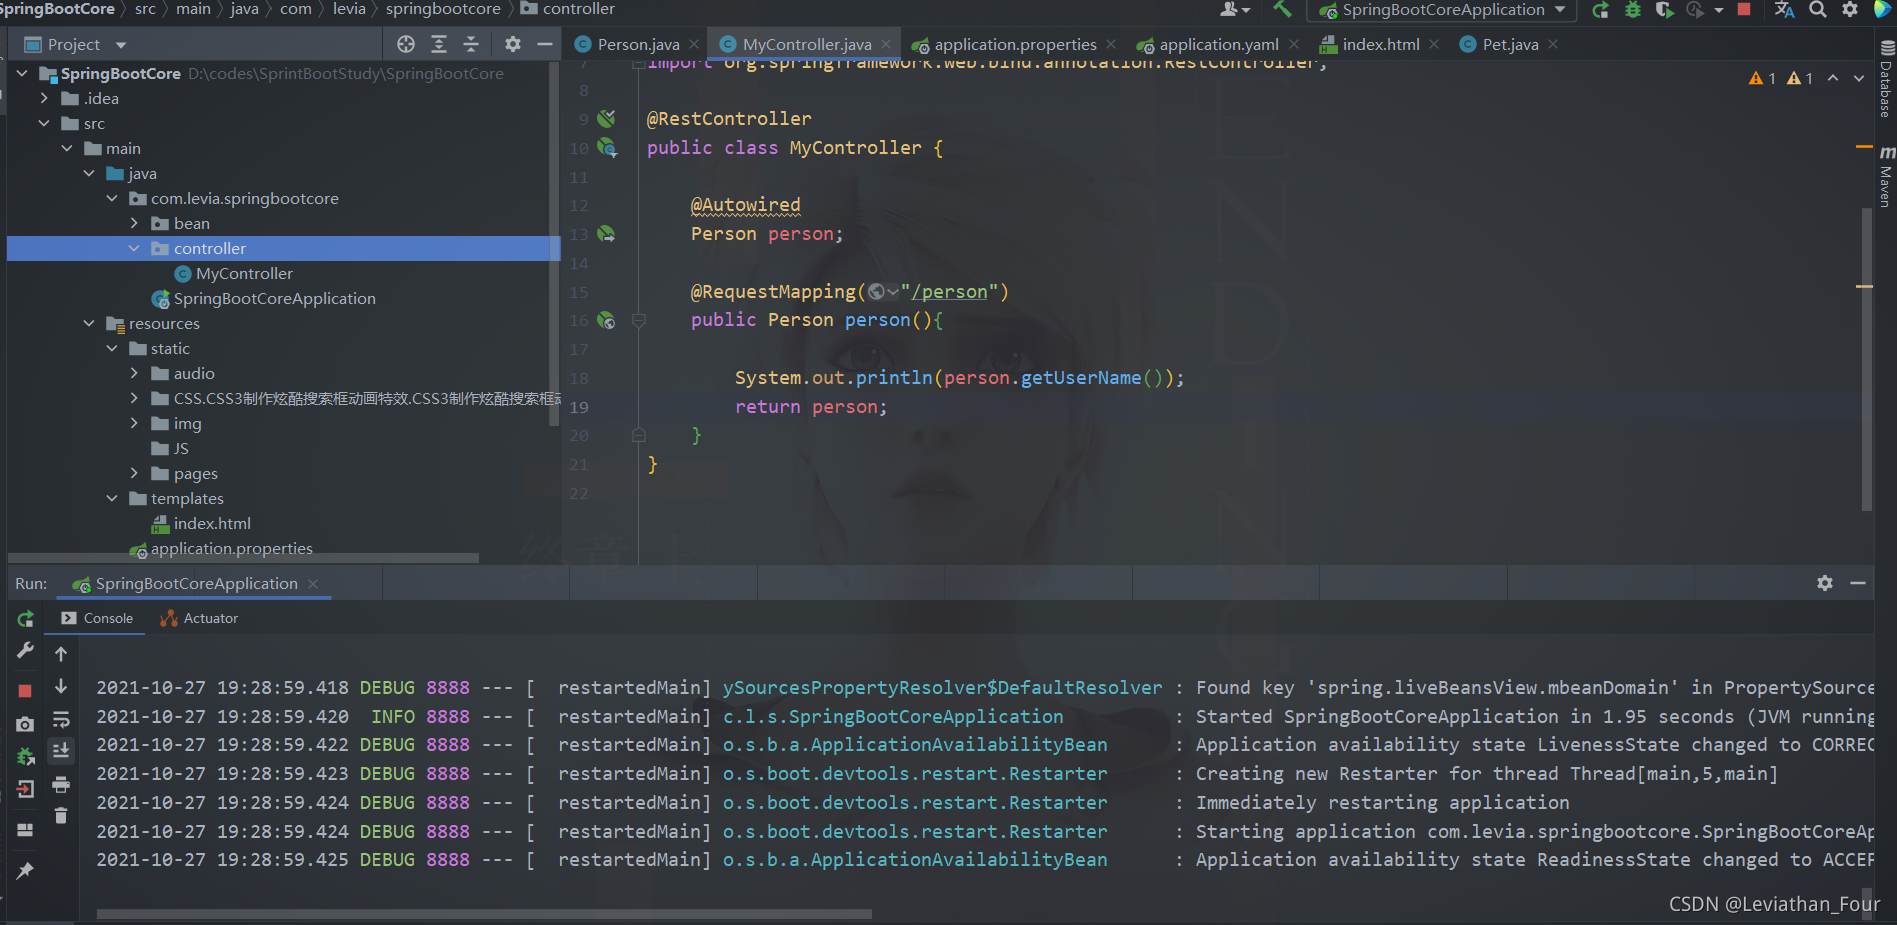The image size is (1897, 925).
Task: Collapse the resources folder
Action: [89, 323]
